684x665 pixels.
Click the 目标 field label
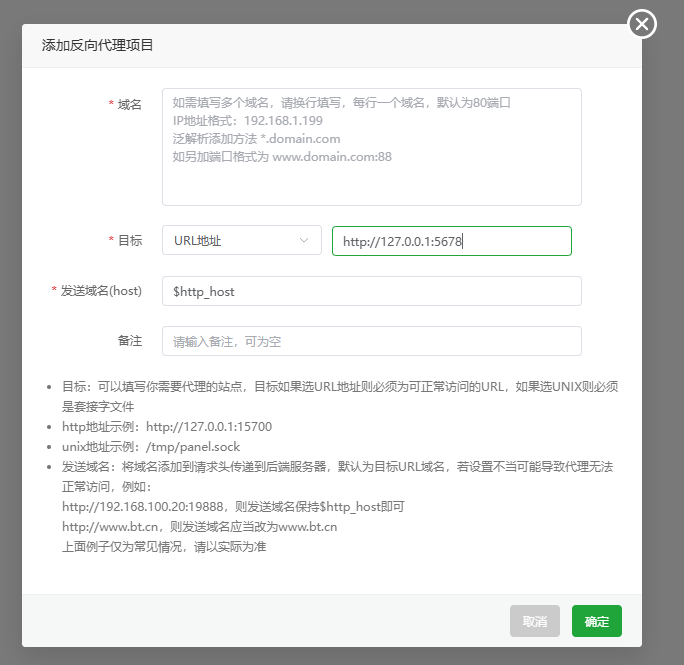(129, 241)
